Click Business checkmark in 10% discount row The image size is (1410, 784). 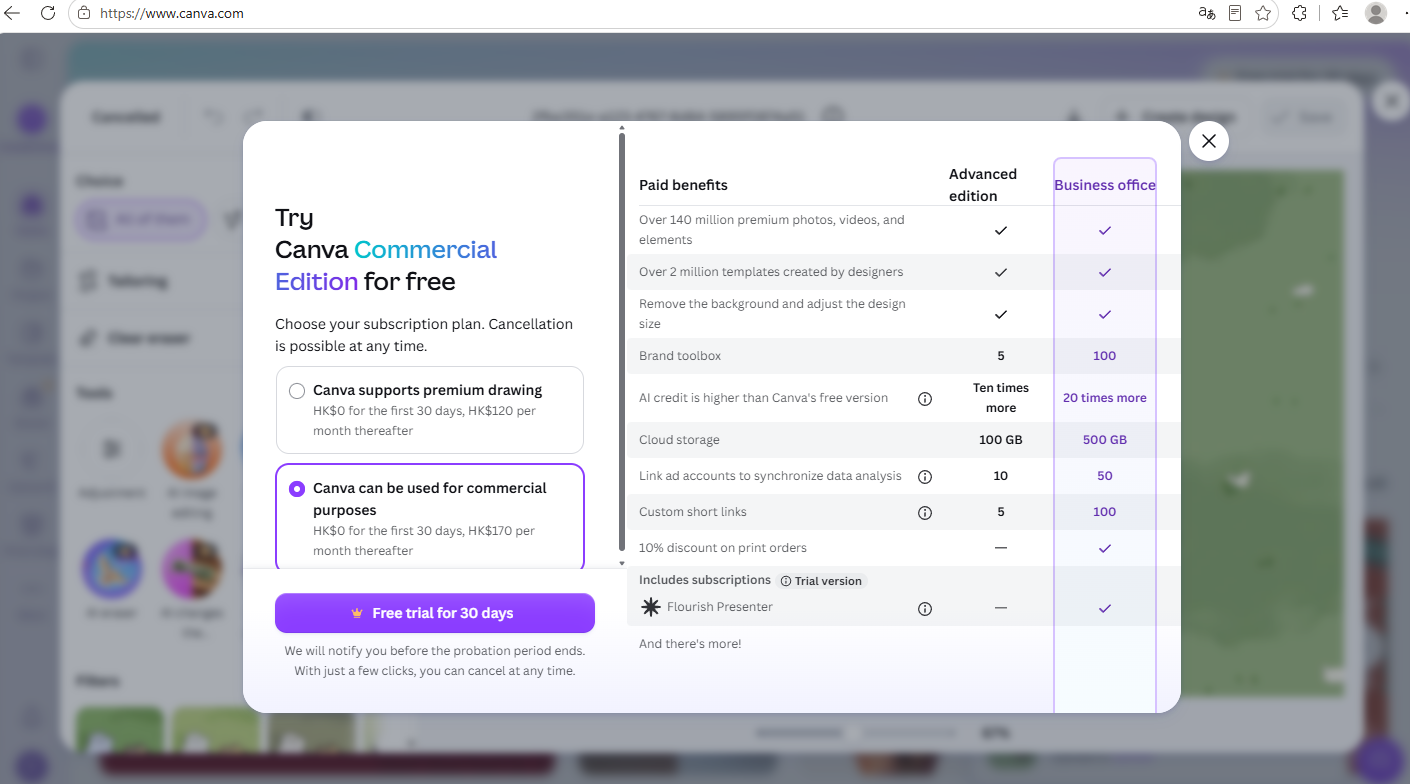pyautogui.click(x=1105, y=548)
